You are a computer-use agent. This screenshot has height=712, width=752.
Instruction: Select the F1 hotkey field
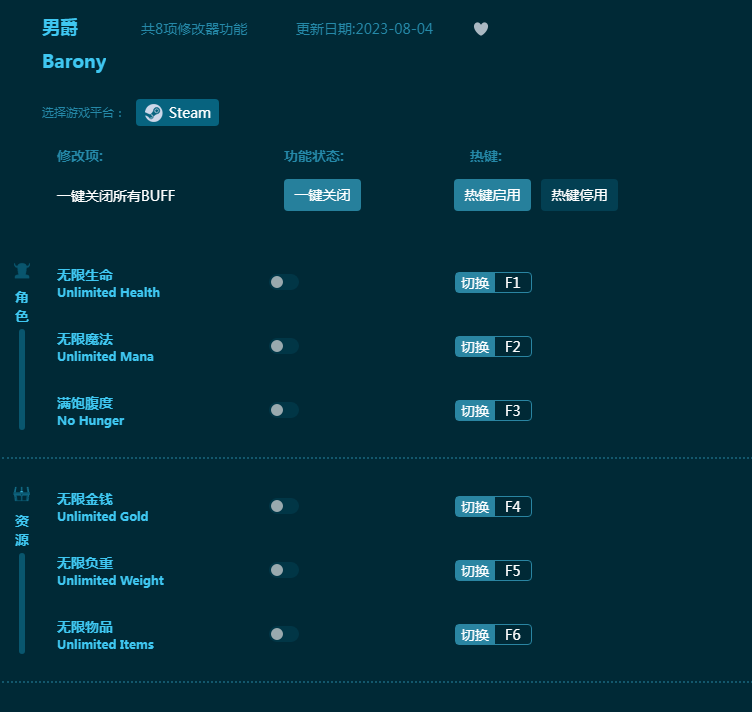(x=512, y=283)
